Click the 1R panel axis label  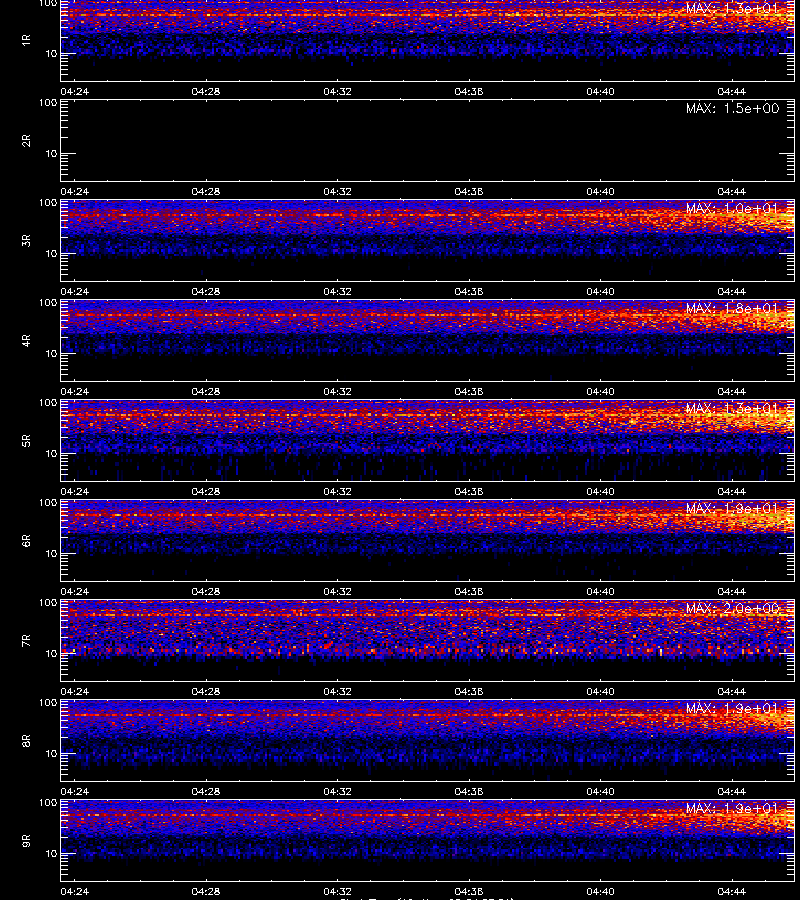[26, 40]
